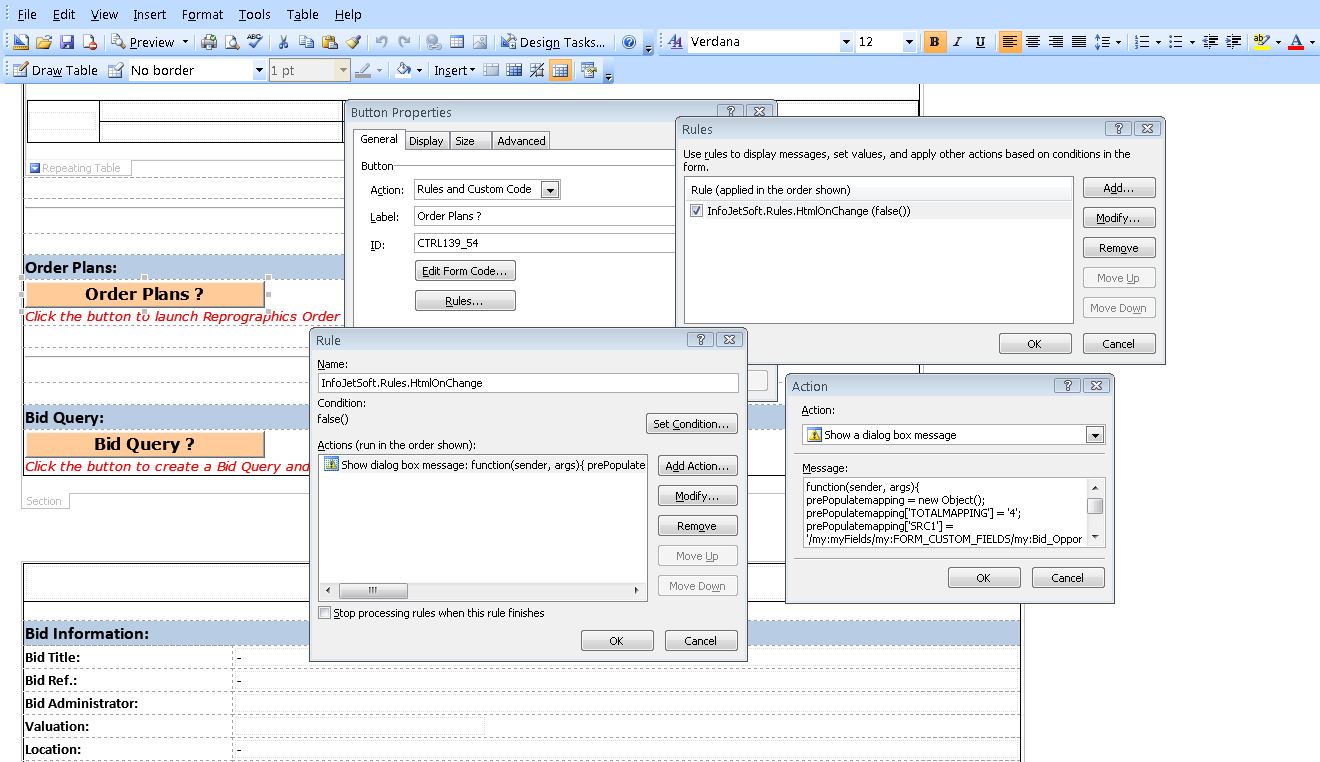Uncheck the InfoJetSoft.Rules.HtmlOnChange rule checkbox
1320x762 pixels.
click(697, 211)
